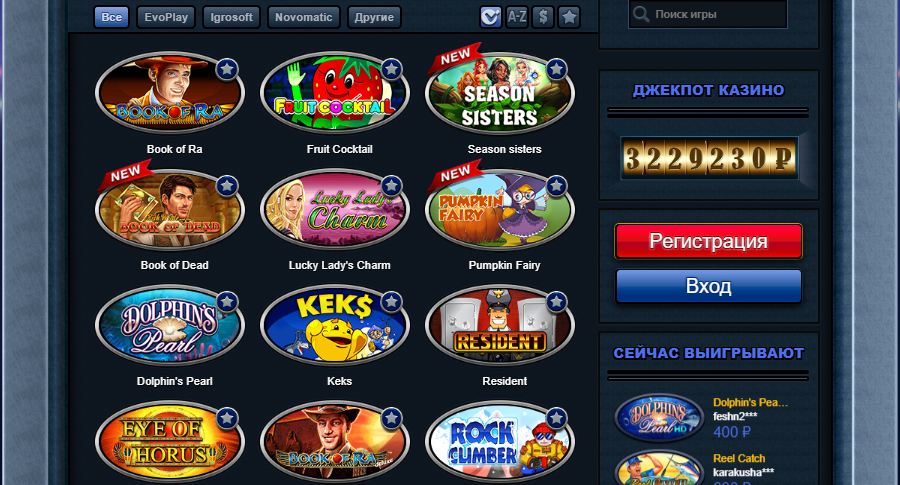
Task: Toggle favorite star on Season Sisters
Action: 556,69
